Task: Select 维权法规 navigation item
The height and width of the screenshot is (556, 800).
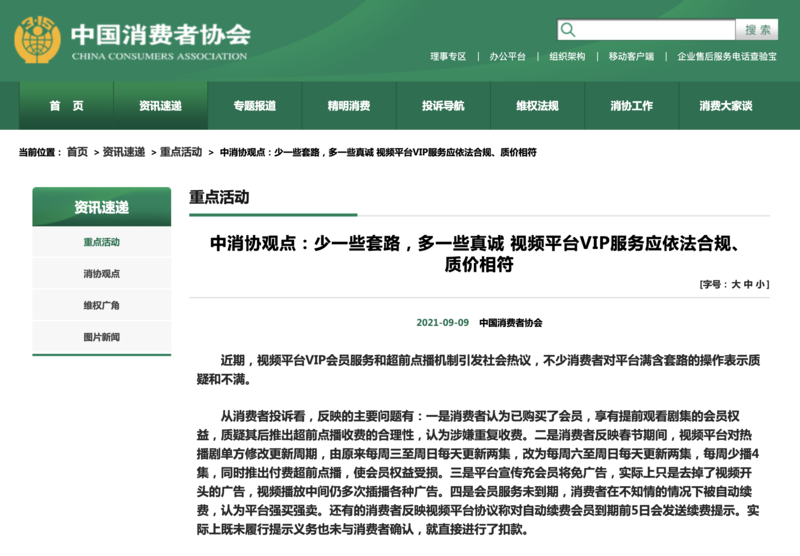Action: 538,106
